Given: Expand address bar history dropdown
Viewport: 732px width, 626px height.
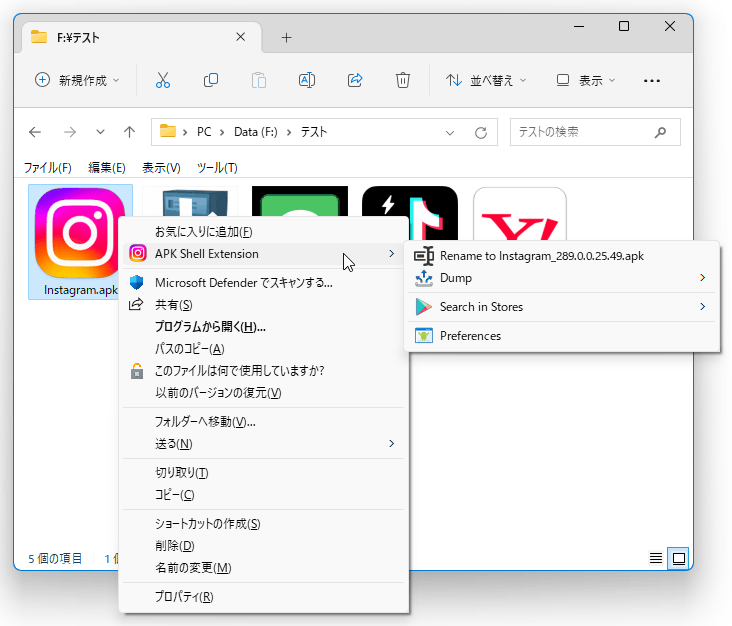Looking at the screenshot, I should [450, 133].
